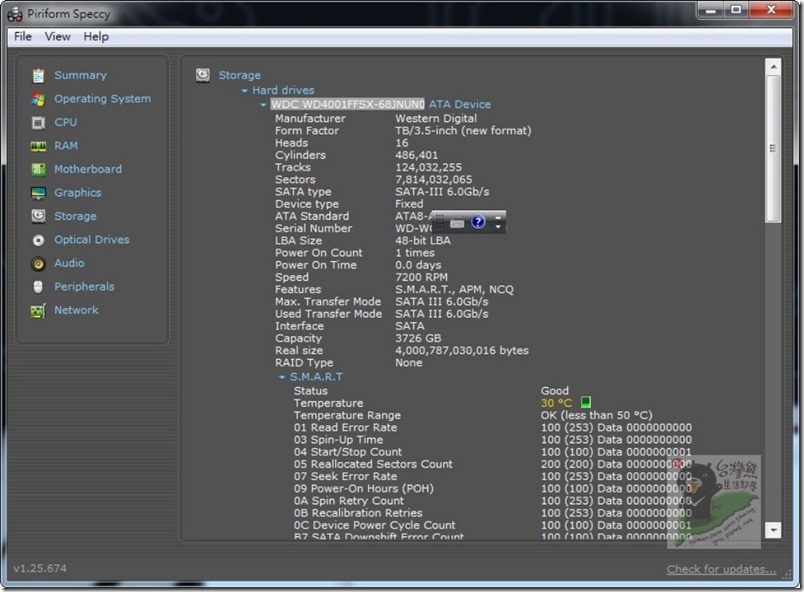This screenshot has height=592, width=804.
Task: View the Graphics section
Action: tap(78, 193)
